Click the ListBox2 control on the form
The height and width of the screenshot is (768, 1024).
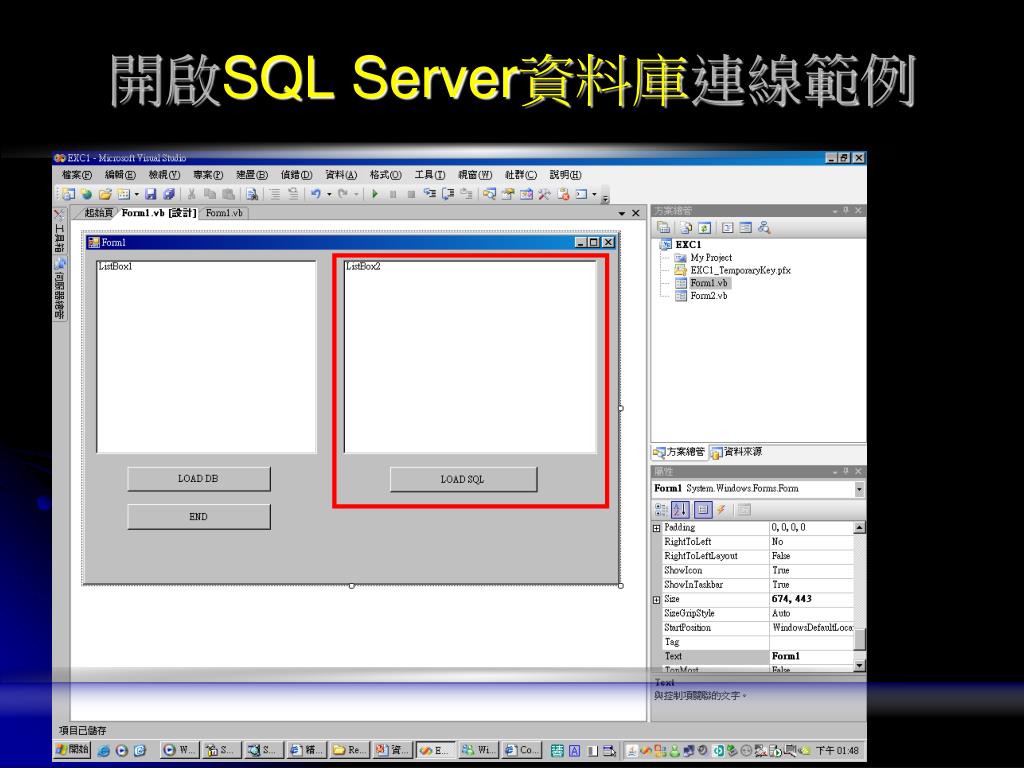tap(470, 357)
